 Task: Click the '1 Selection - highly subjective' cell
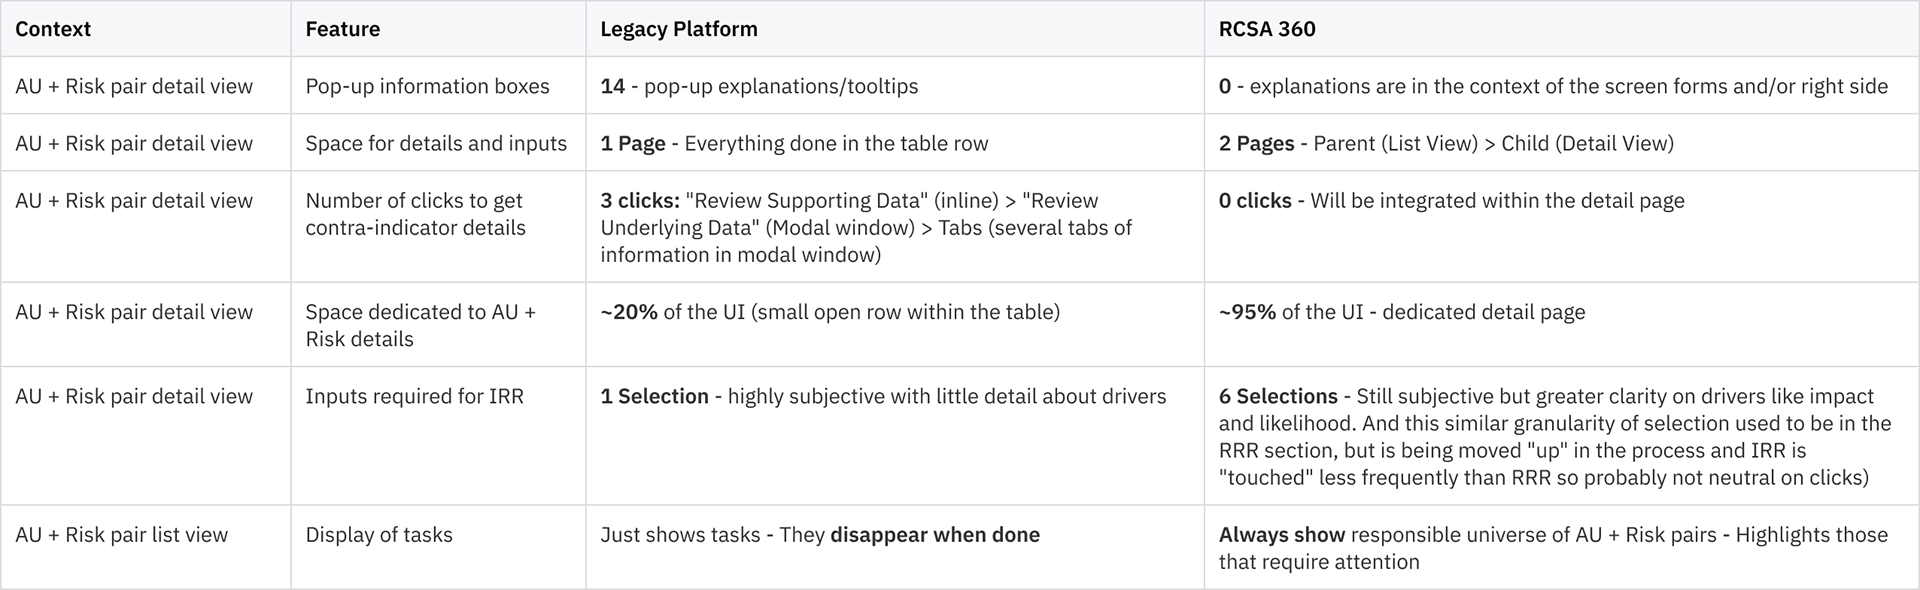click(882, 396)
